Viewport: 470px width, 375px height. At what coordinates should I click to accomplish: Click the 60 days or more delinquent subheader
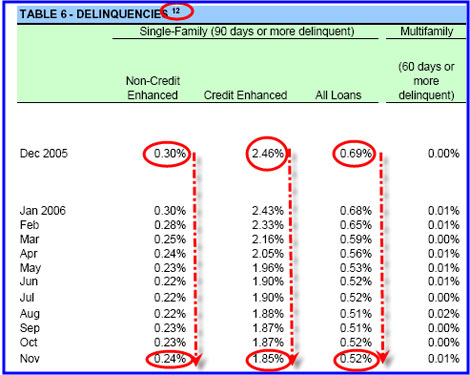click(426, 81)
